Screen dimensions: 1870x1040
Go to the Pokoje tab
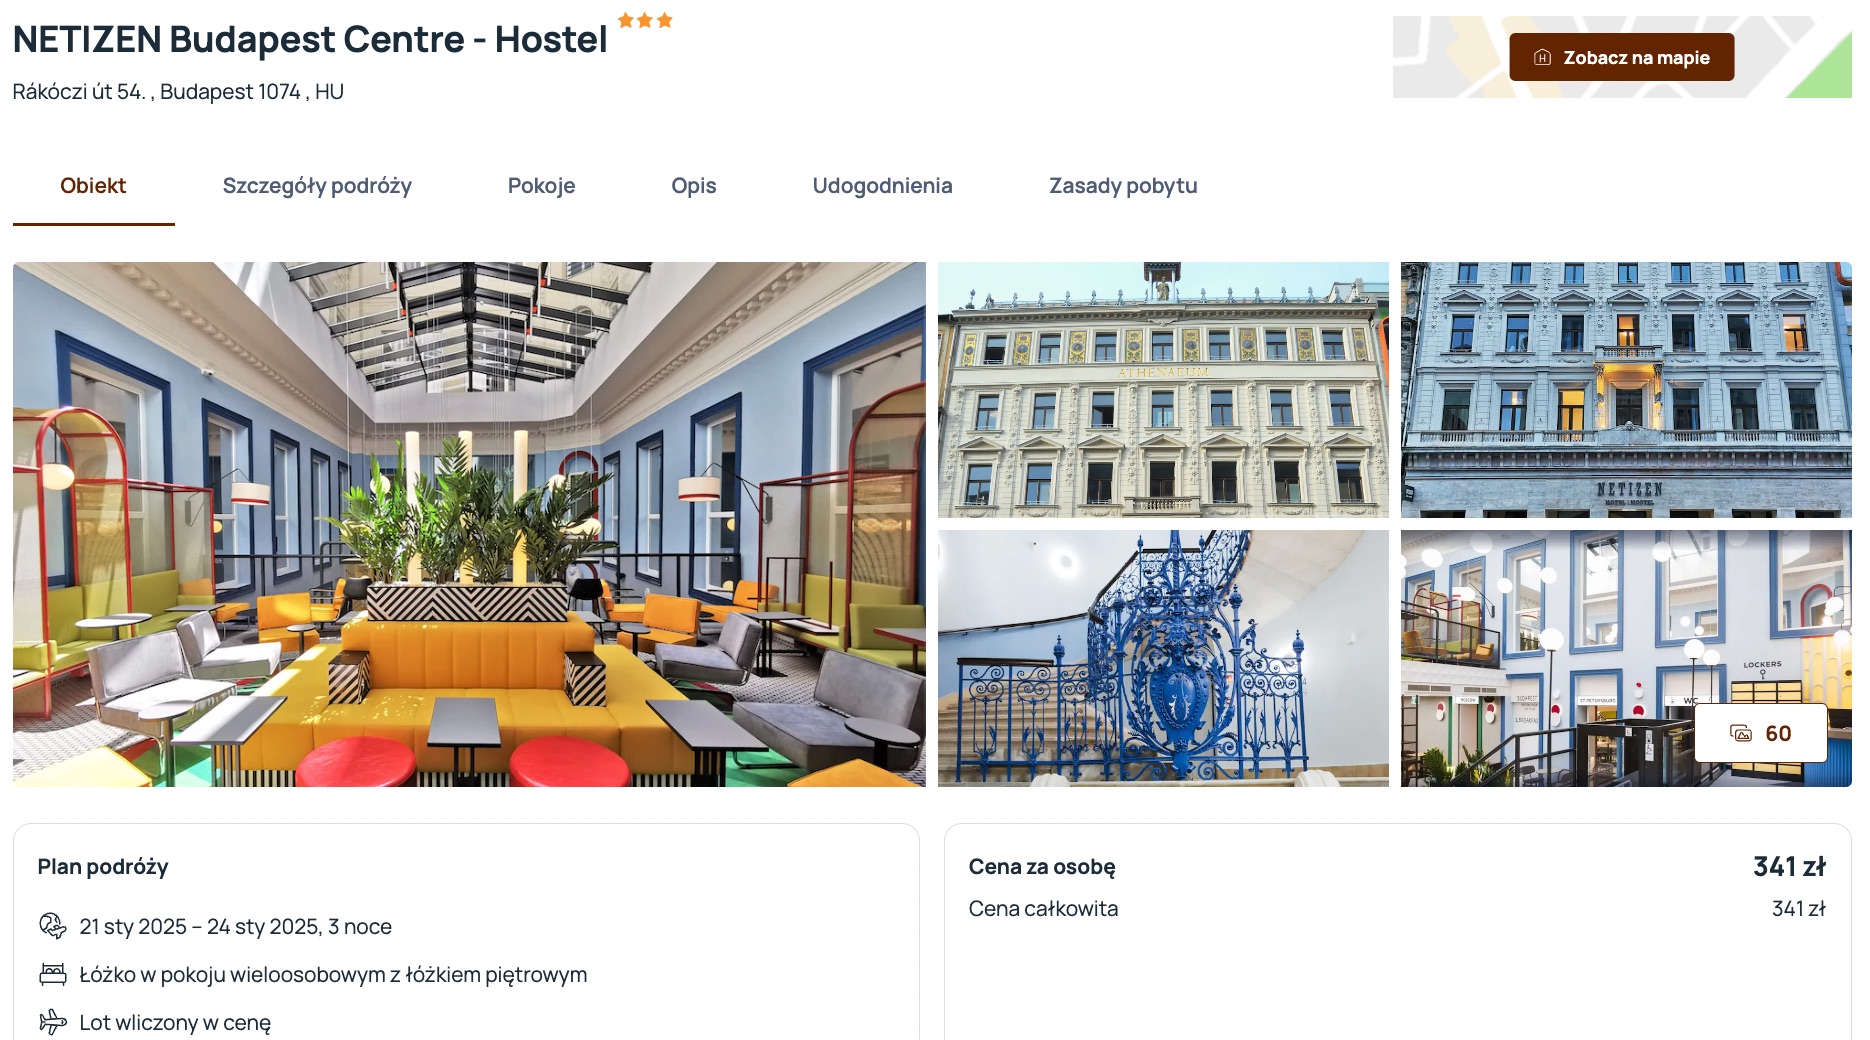(541, 186)
